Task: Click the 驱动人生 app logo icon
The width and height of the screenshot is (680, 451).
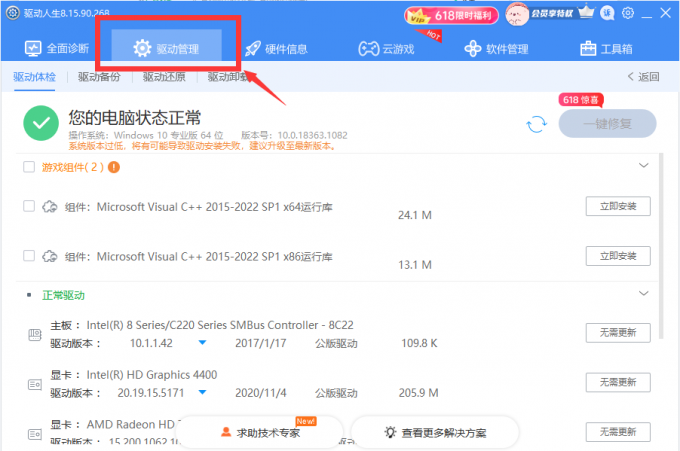Action: point(13,13)
